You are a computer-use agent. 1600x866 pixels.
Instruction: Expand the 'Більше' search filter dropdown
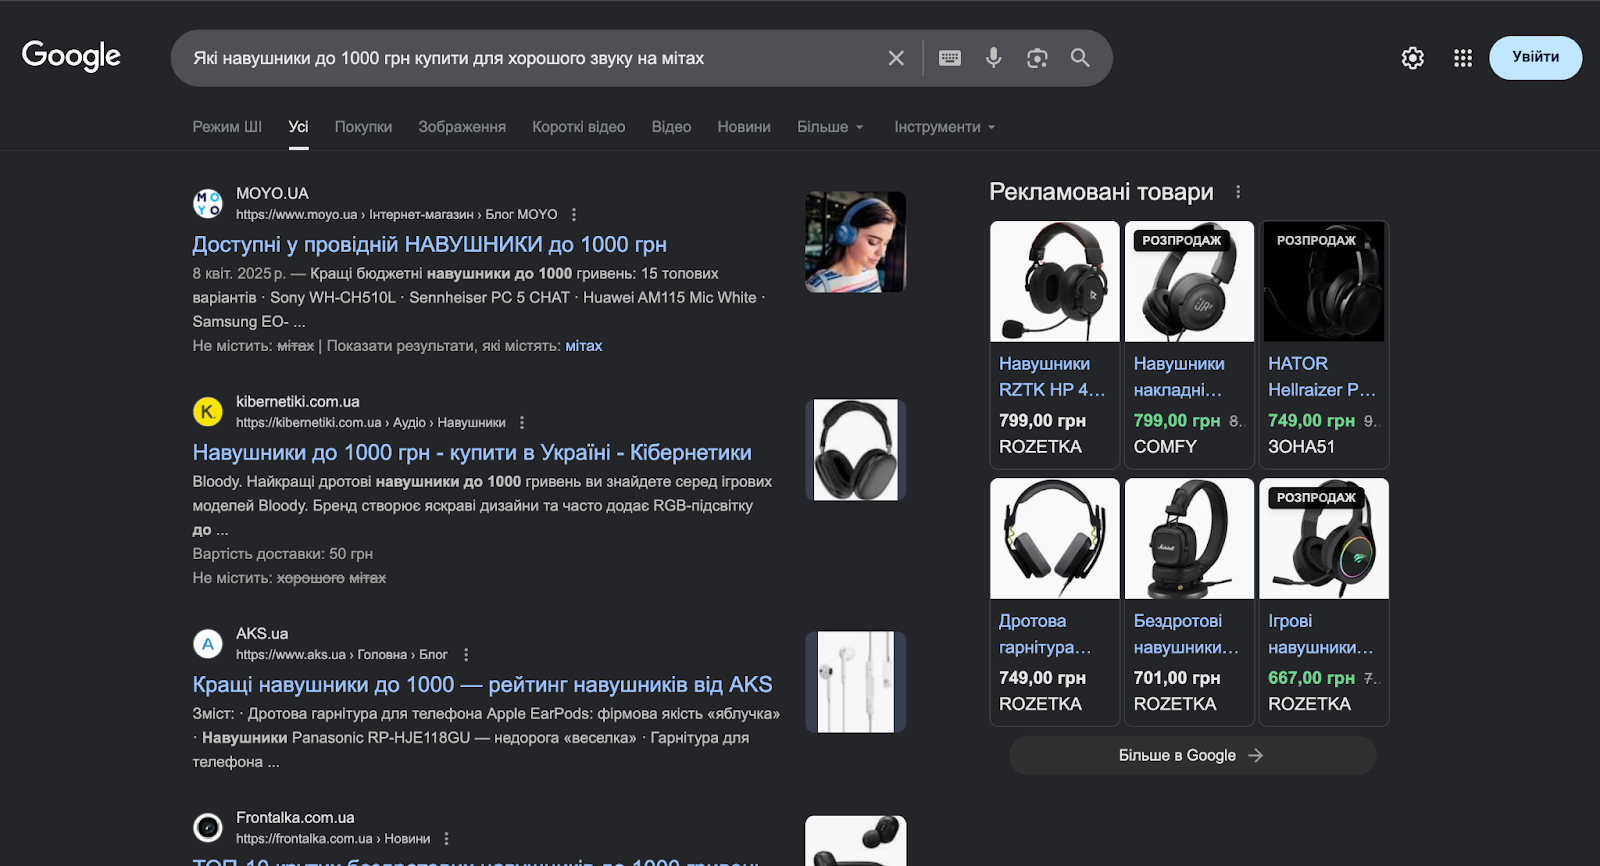pyautogui.click(x=830, y=127)
